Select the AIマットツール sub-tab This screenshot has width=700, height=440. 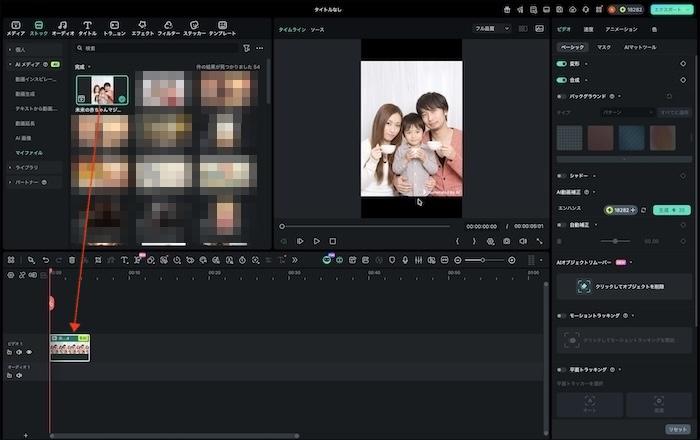[x=640, y=47]
